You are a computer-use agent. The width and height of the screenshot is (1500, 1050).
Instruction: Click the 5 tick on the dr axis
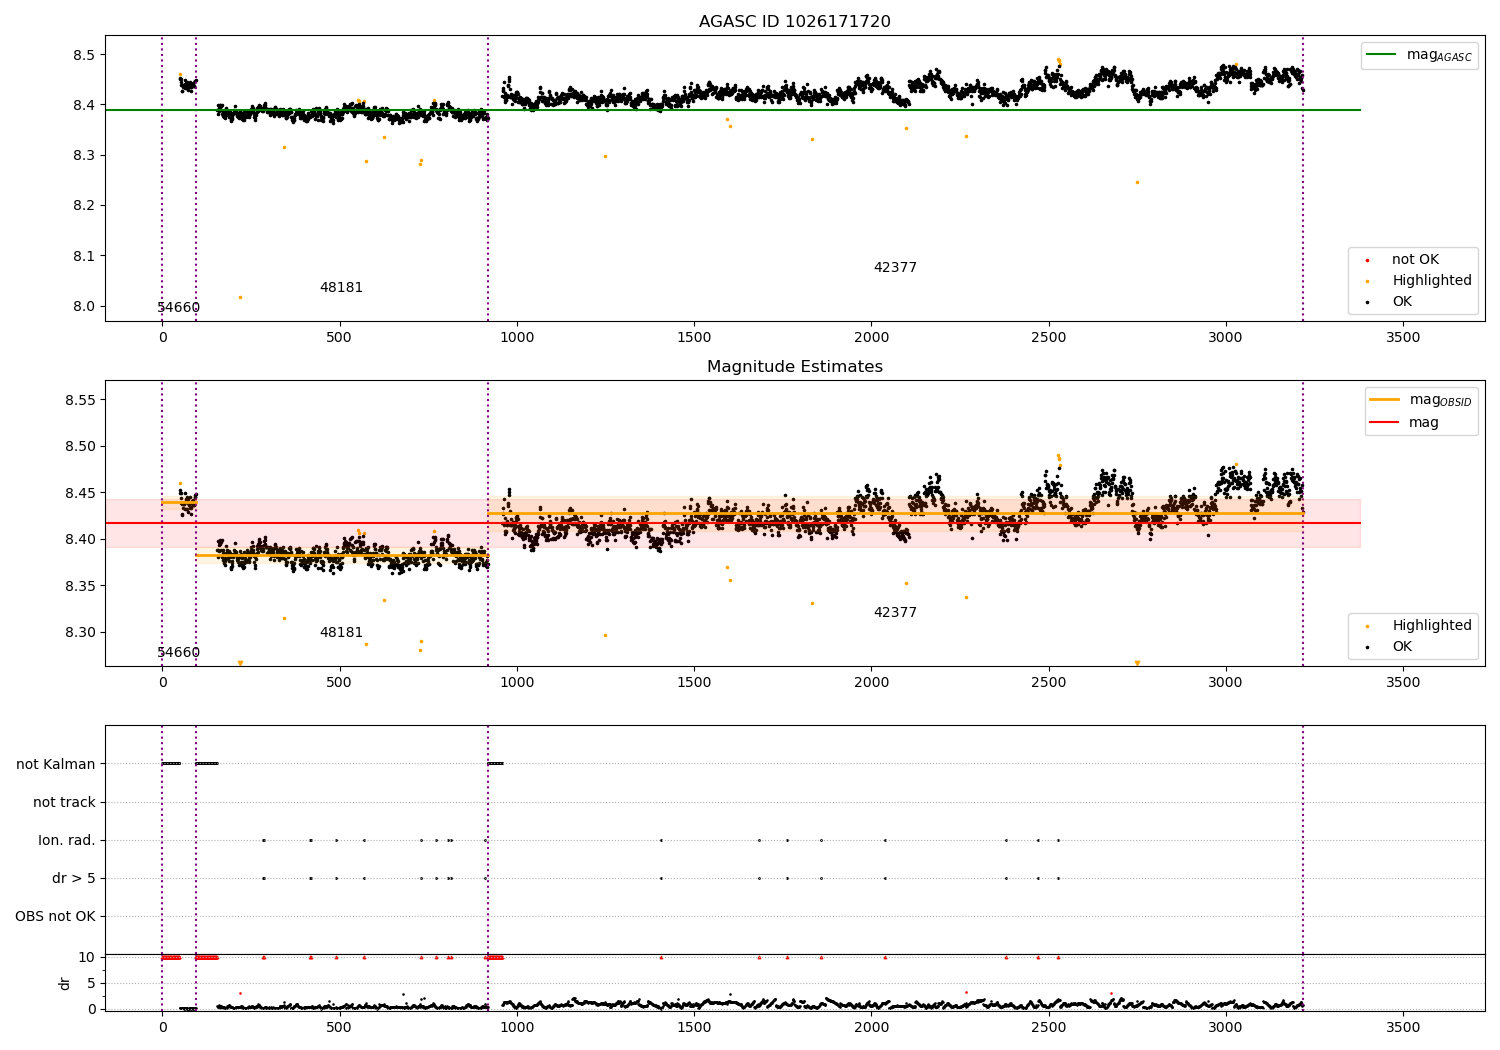[x=91, y=983]
